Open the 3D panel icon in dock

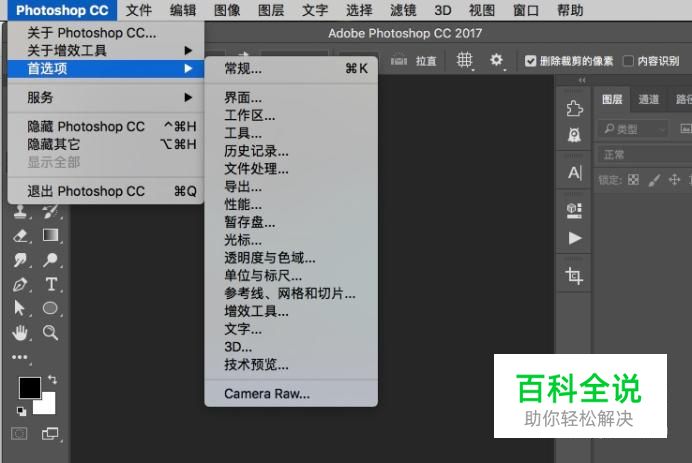[x=574, y=210]
